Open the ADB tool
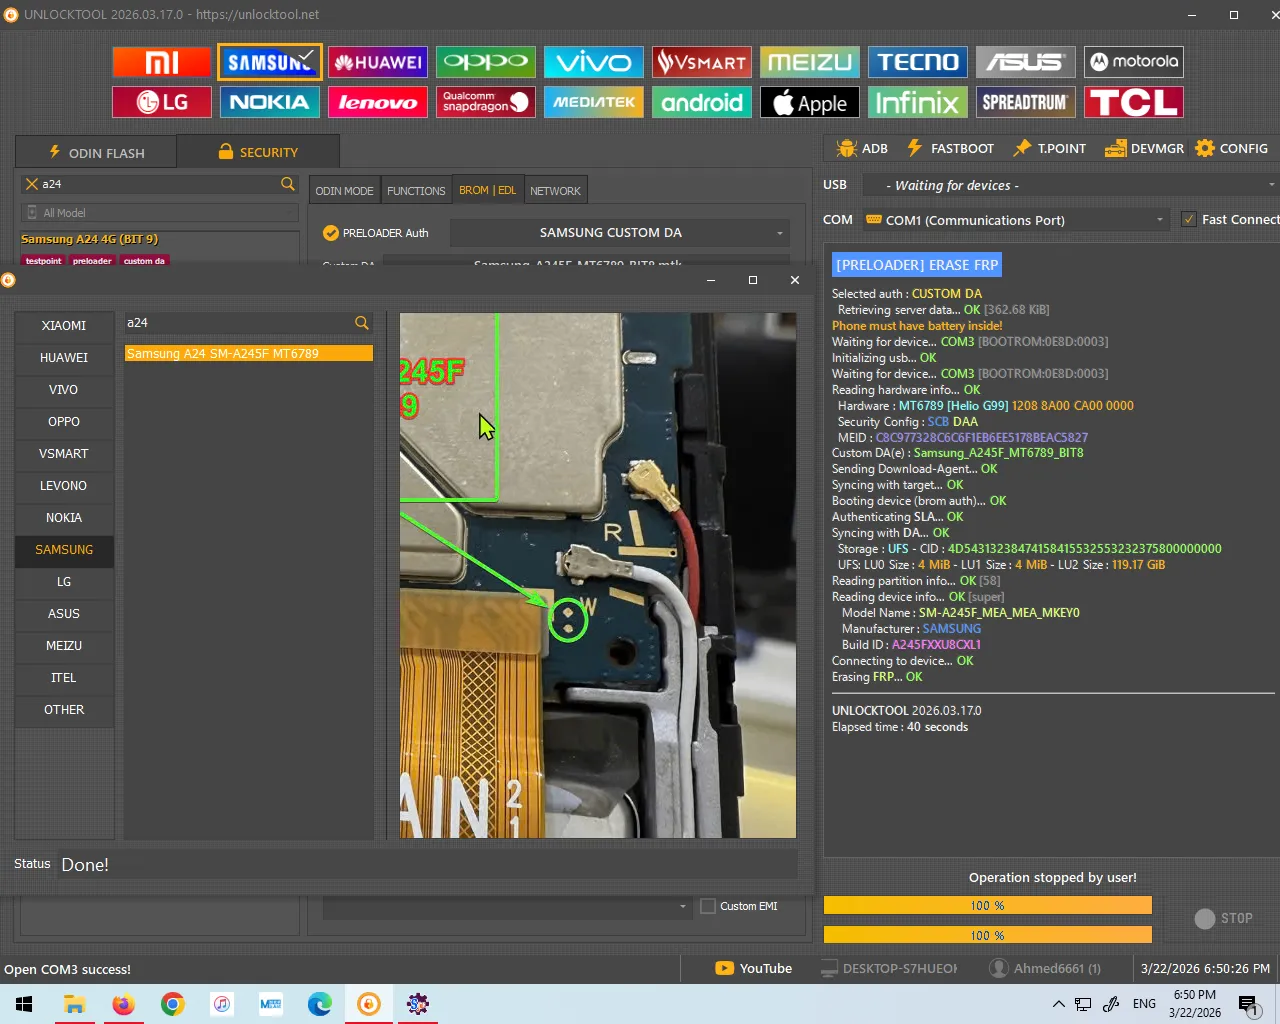The width and height of the screenshot is (1280, 1024). point(862,148)
